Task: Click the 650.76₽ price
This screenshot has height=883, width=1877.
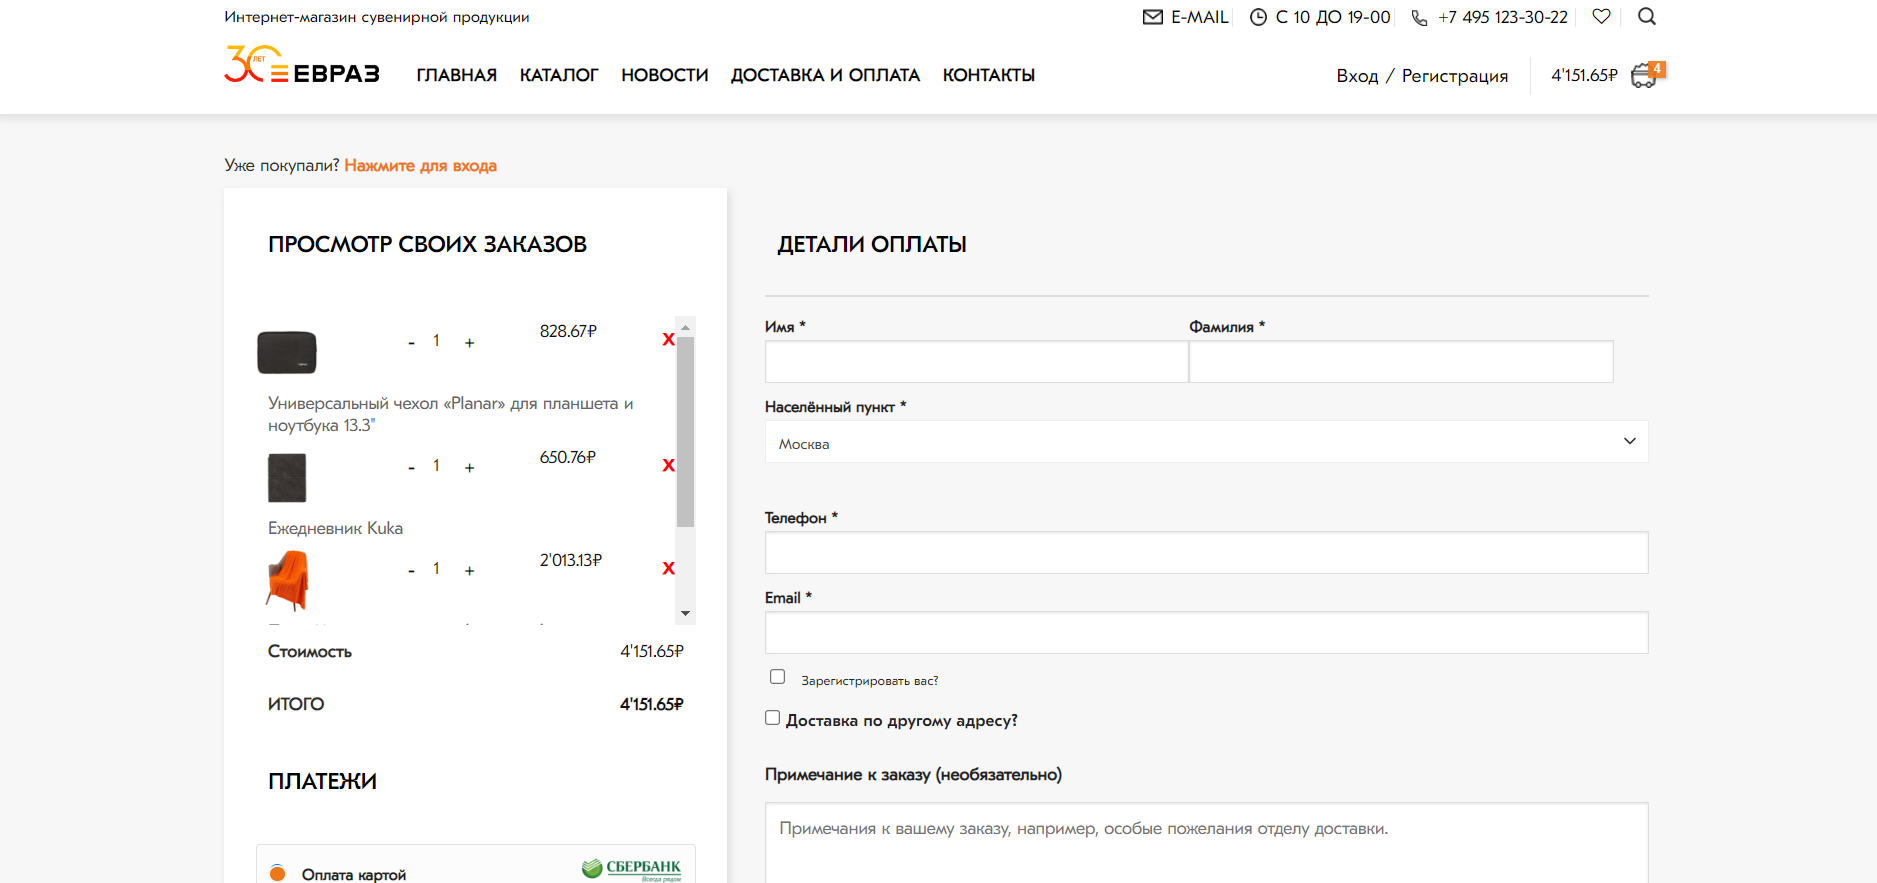Action: pos(568,458)
